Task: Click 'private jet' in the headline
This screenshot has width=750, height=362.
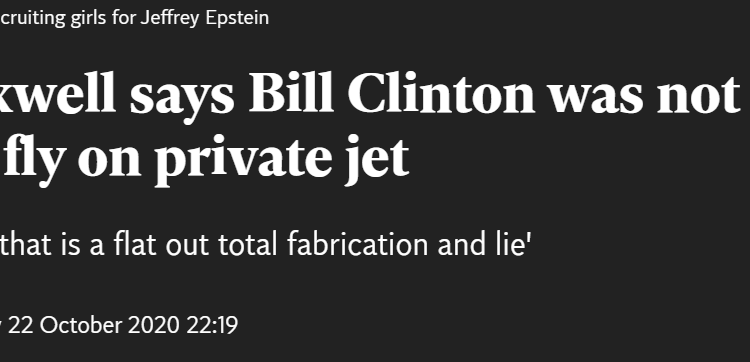Action: coord(282,159)
